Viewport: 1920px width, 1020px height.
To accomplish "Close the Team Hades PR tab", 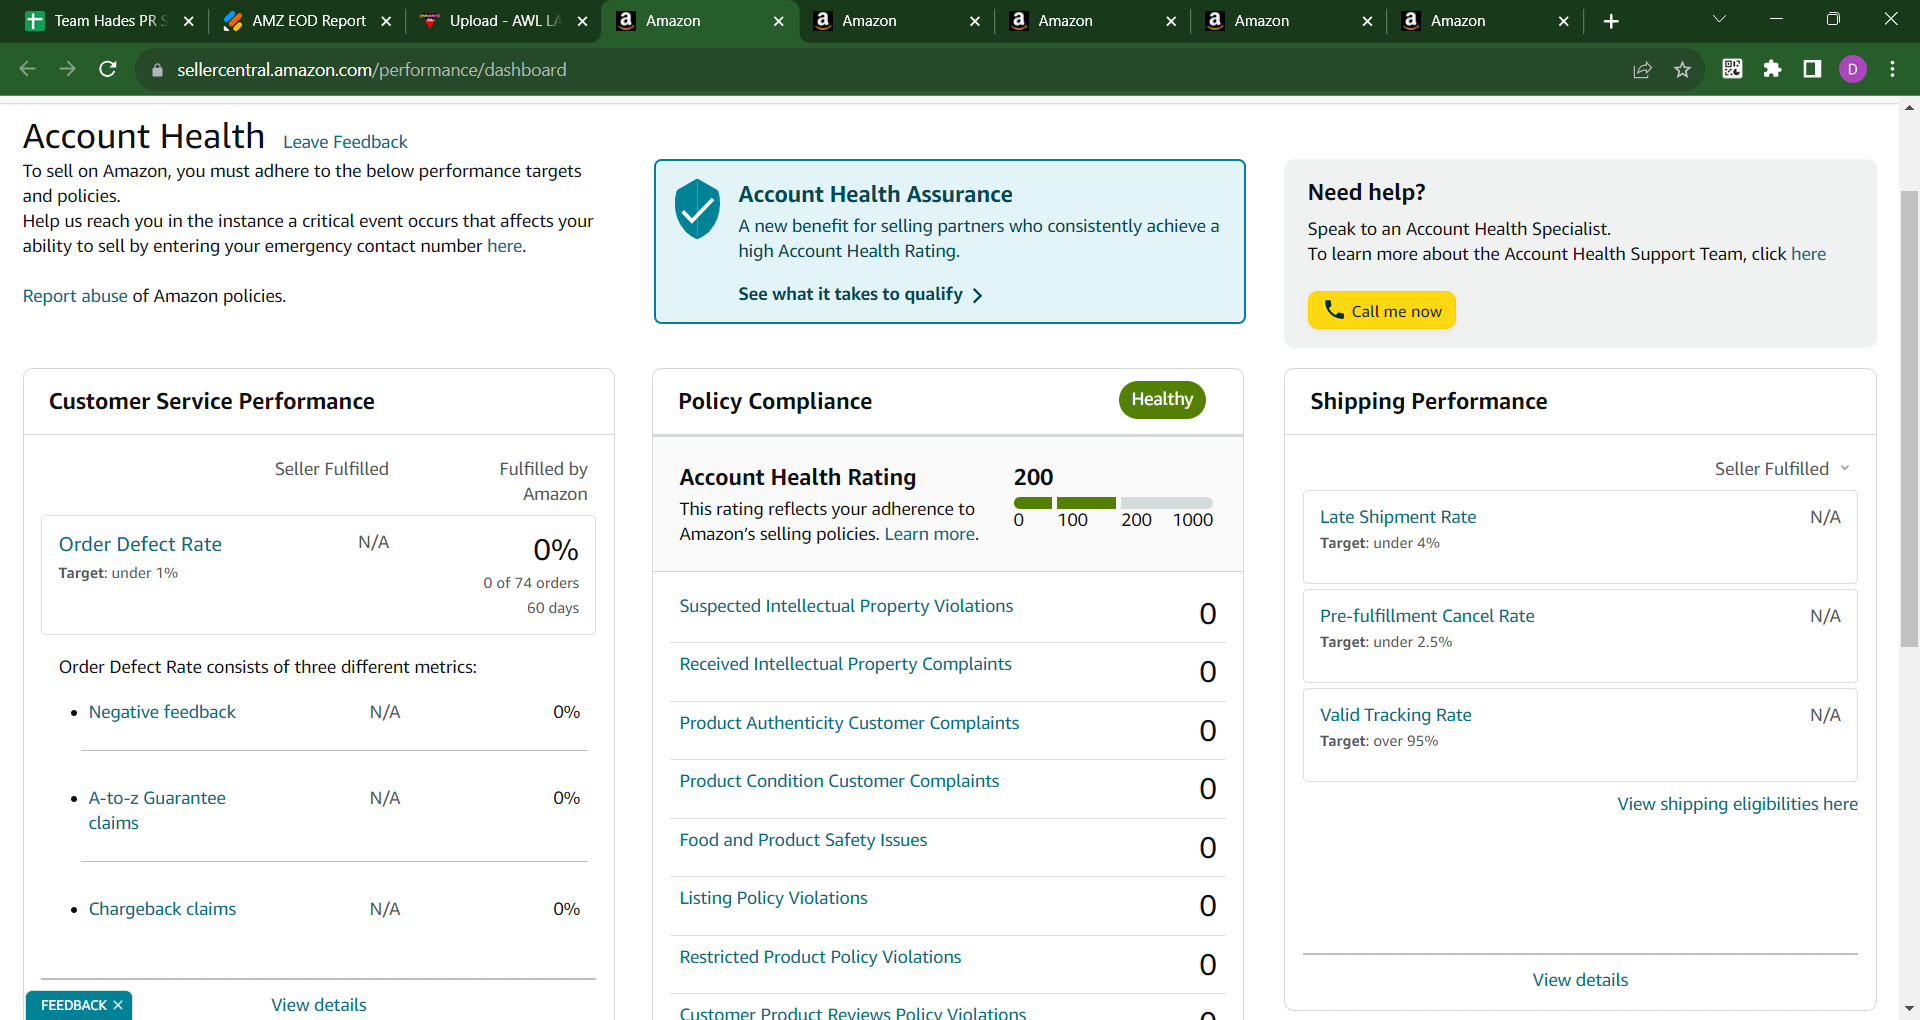I will tap(188, 21).
